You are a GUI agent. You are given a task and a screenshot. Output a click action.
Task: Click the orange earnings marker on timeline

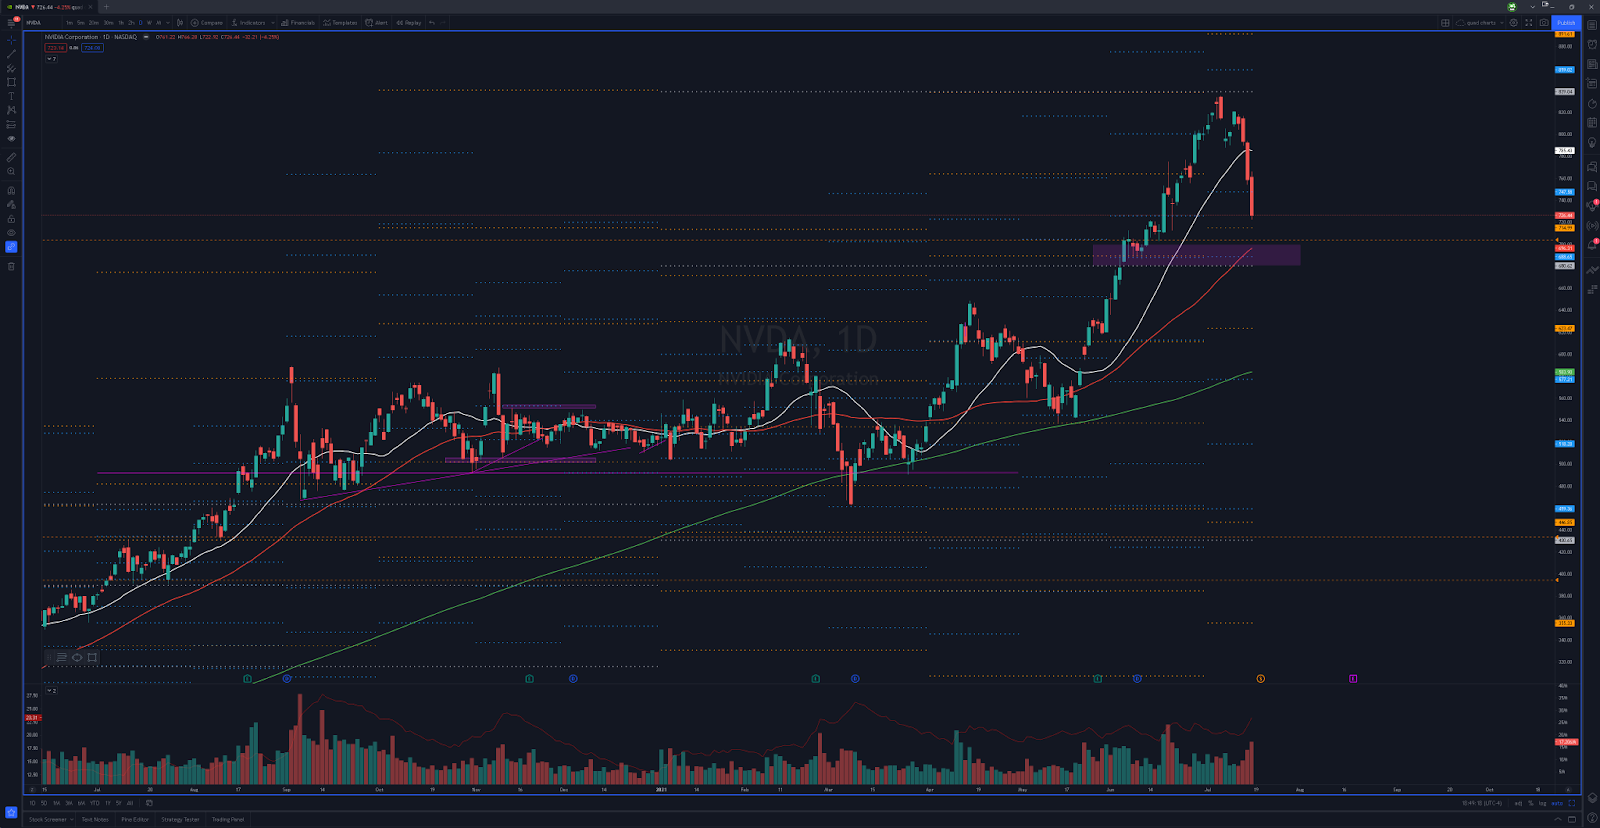[x=1260, y=679]
